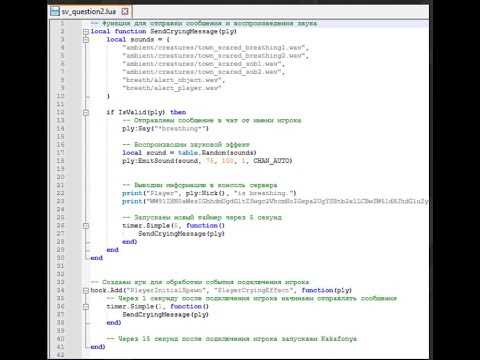Image resolution: width=480 pixels, height=360 pixels.
Task: Click line number 31 in the margin
Action: pyautogui.click(x=60, y=266)
